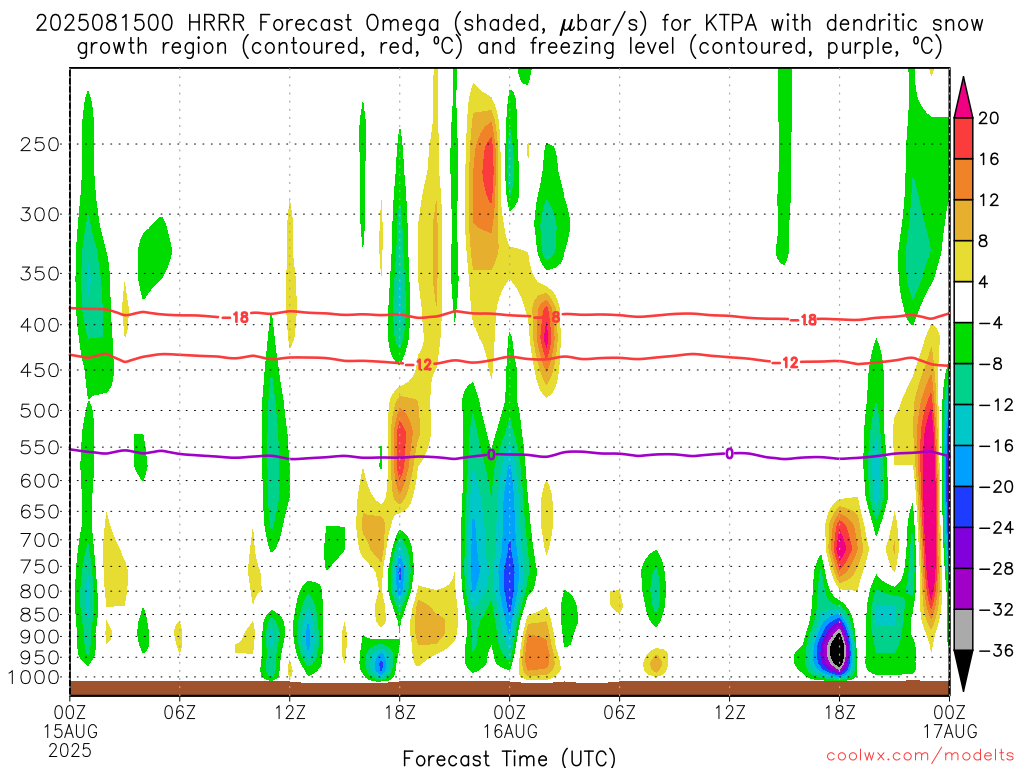Image resolution: width=1024 pixels, height=768 pixels.
Task: Click the 00Z tick label above 15AUG
Action: [70, 711]
